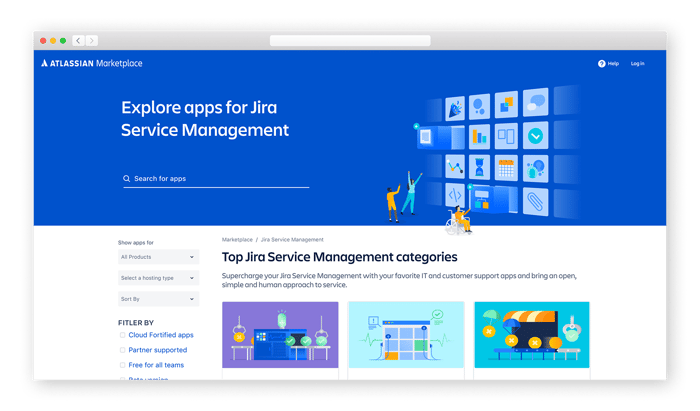Click the Marketplace breadcrumb link
This screenshot has width=700, height=411.
point(237,240)
